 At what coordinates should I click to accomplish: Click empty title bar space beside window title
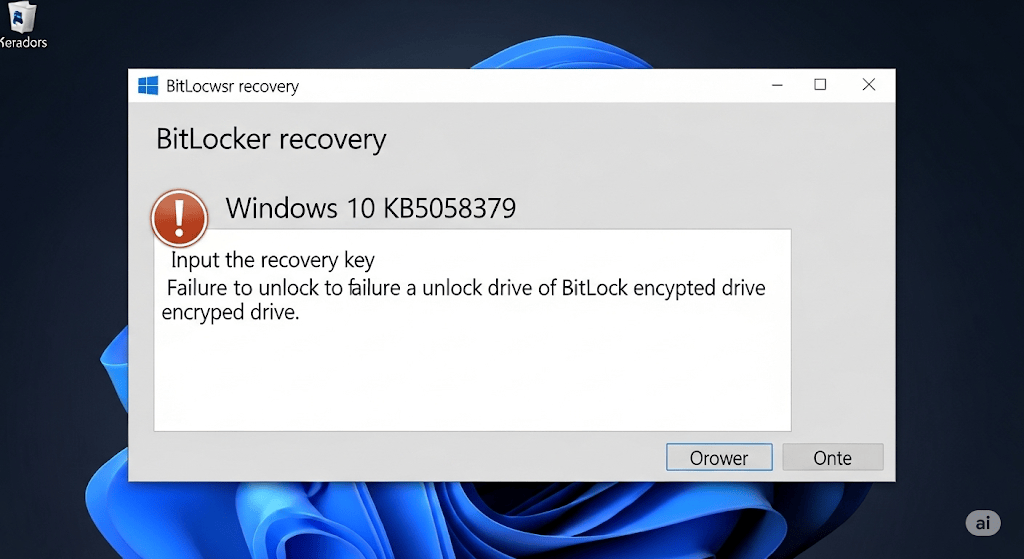(522, 86)
